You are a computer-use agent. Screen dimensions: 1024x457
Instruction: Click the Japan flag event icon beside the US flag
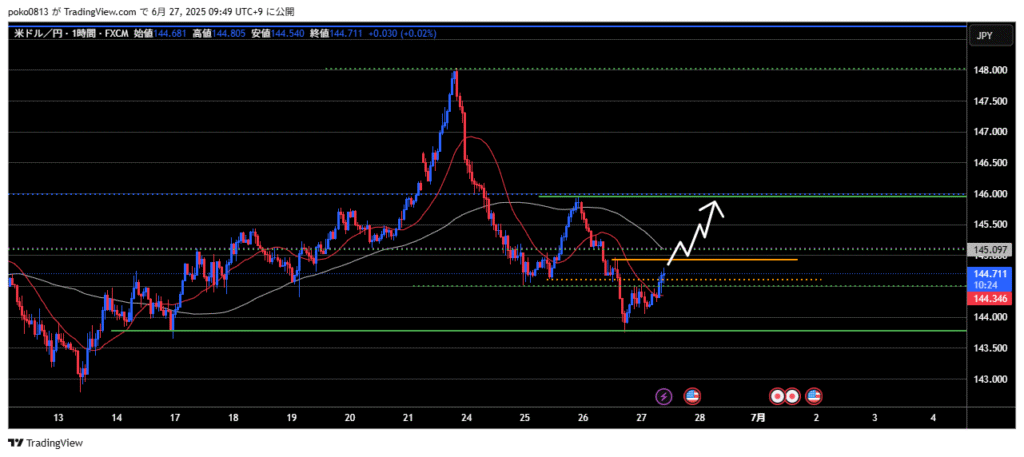[x=792, y=397]
